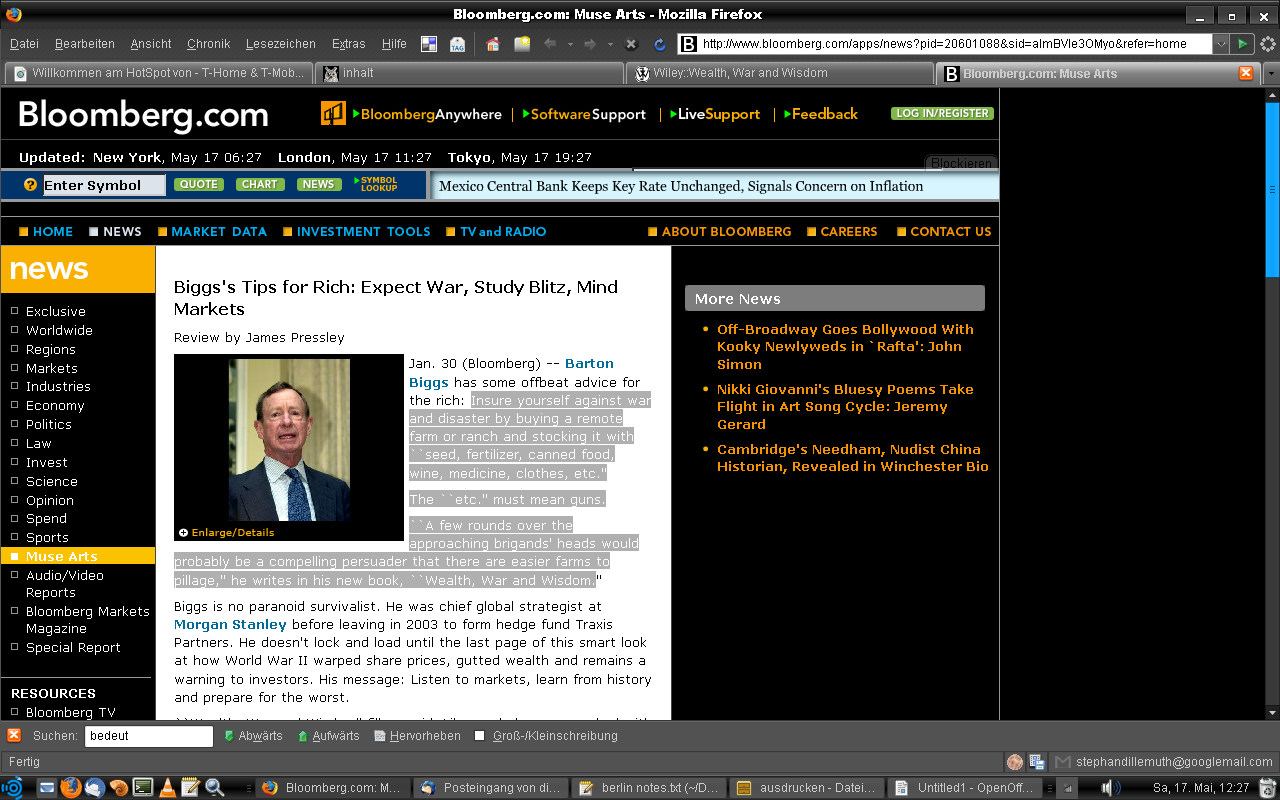Click the green NEWS button
The height and width of the screenshot is (800, 1280).
319,184
